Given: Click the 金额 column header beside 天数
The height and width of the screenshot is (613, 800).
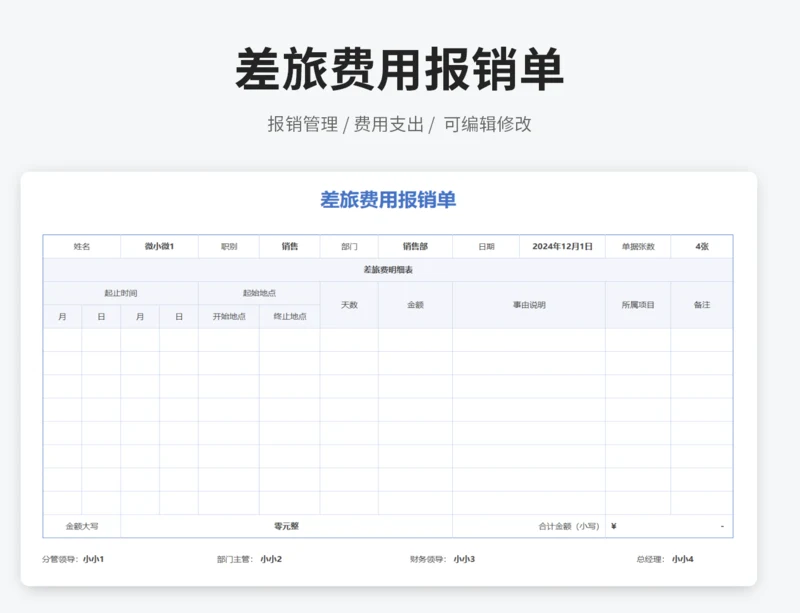Looking at the screenshot, I should coord(415,305).
